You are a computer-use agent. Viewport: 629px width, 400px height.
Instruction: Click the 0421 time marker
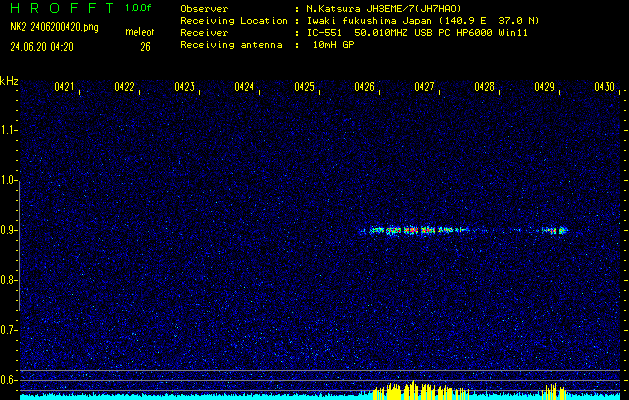coord(64,87)
